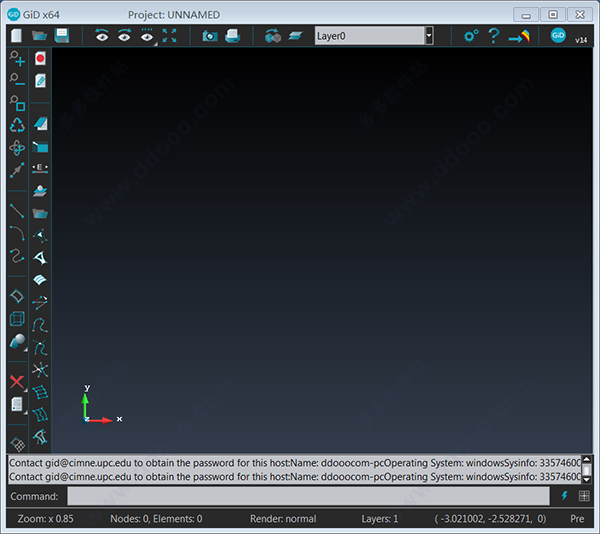Click 'Zoom: x 0.85' in the status bar
Viewport: 600px width, 534px height.
(x=46, y=519)
